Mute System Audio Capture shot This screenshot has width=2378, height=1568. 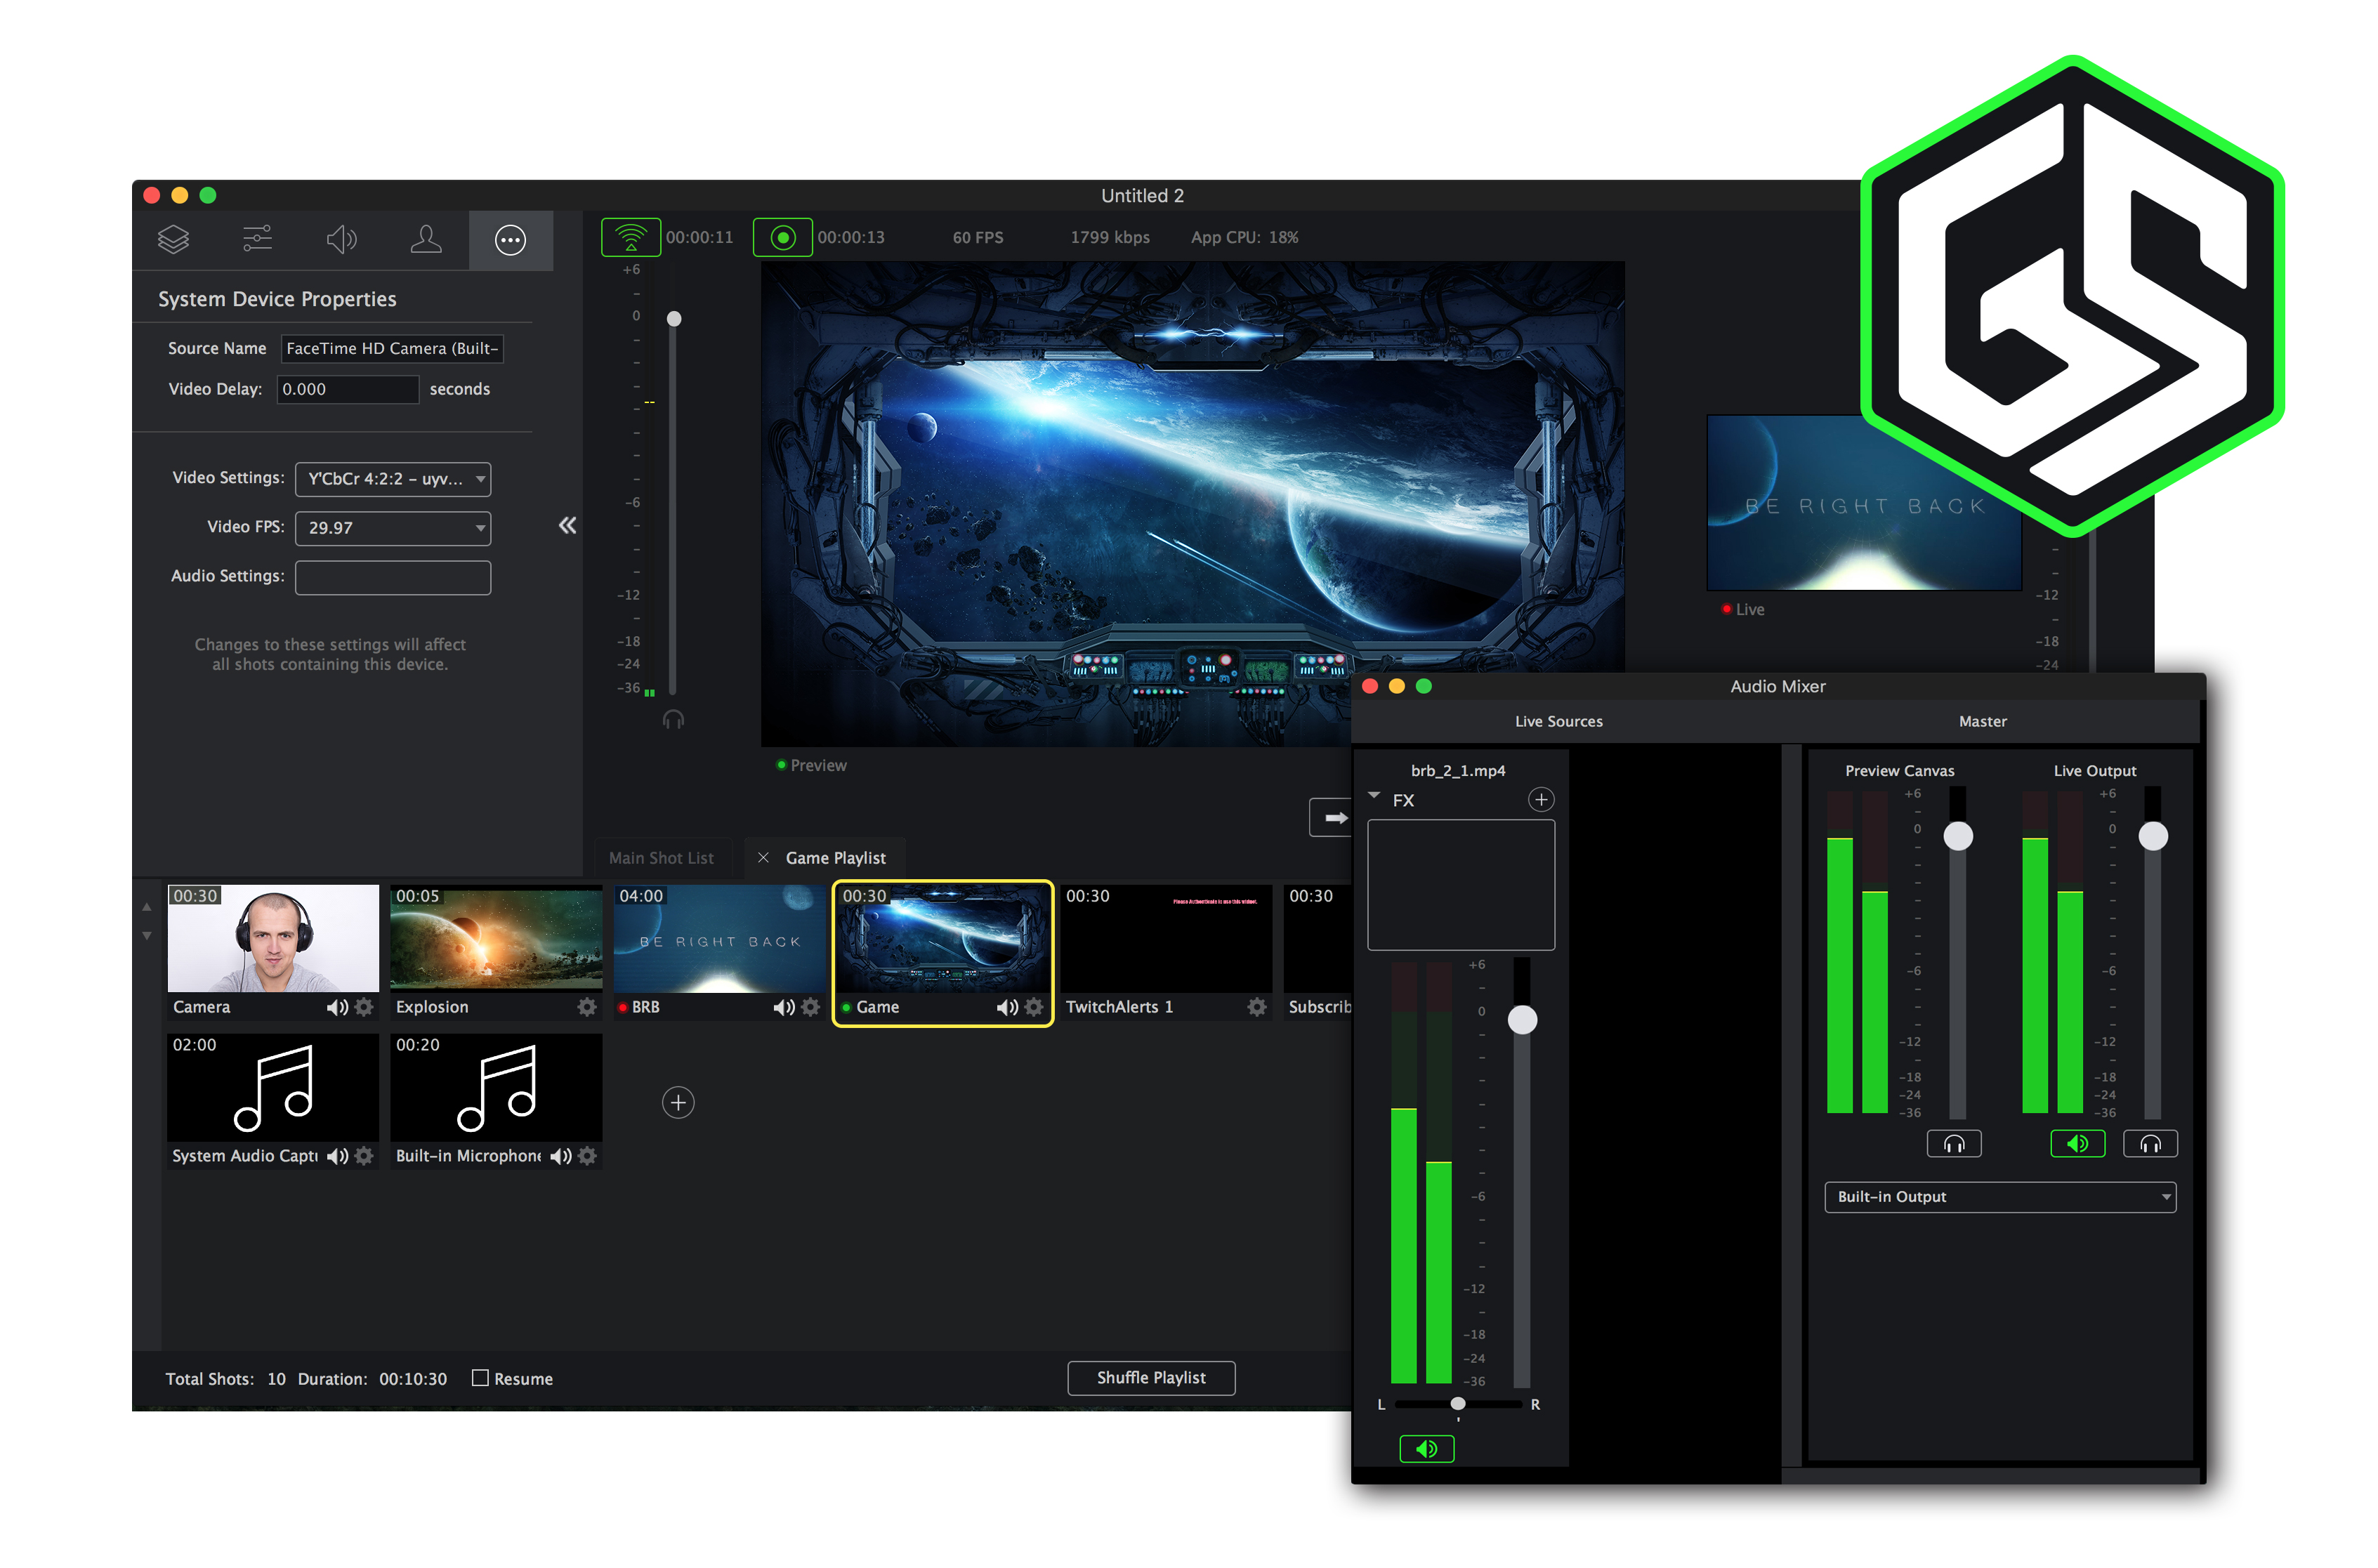click(337, 1156)
